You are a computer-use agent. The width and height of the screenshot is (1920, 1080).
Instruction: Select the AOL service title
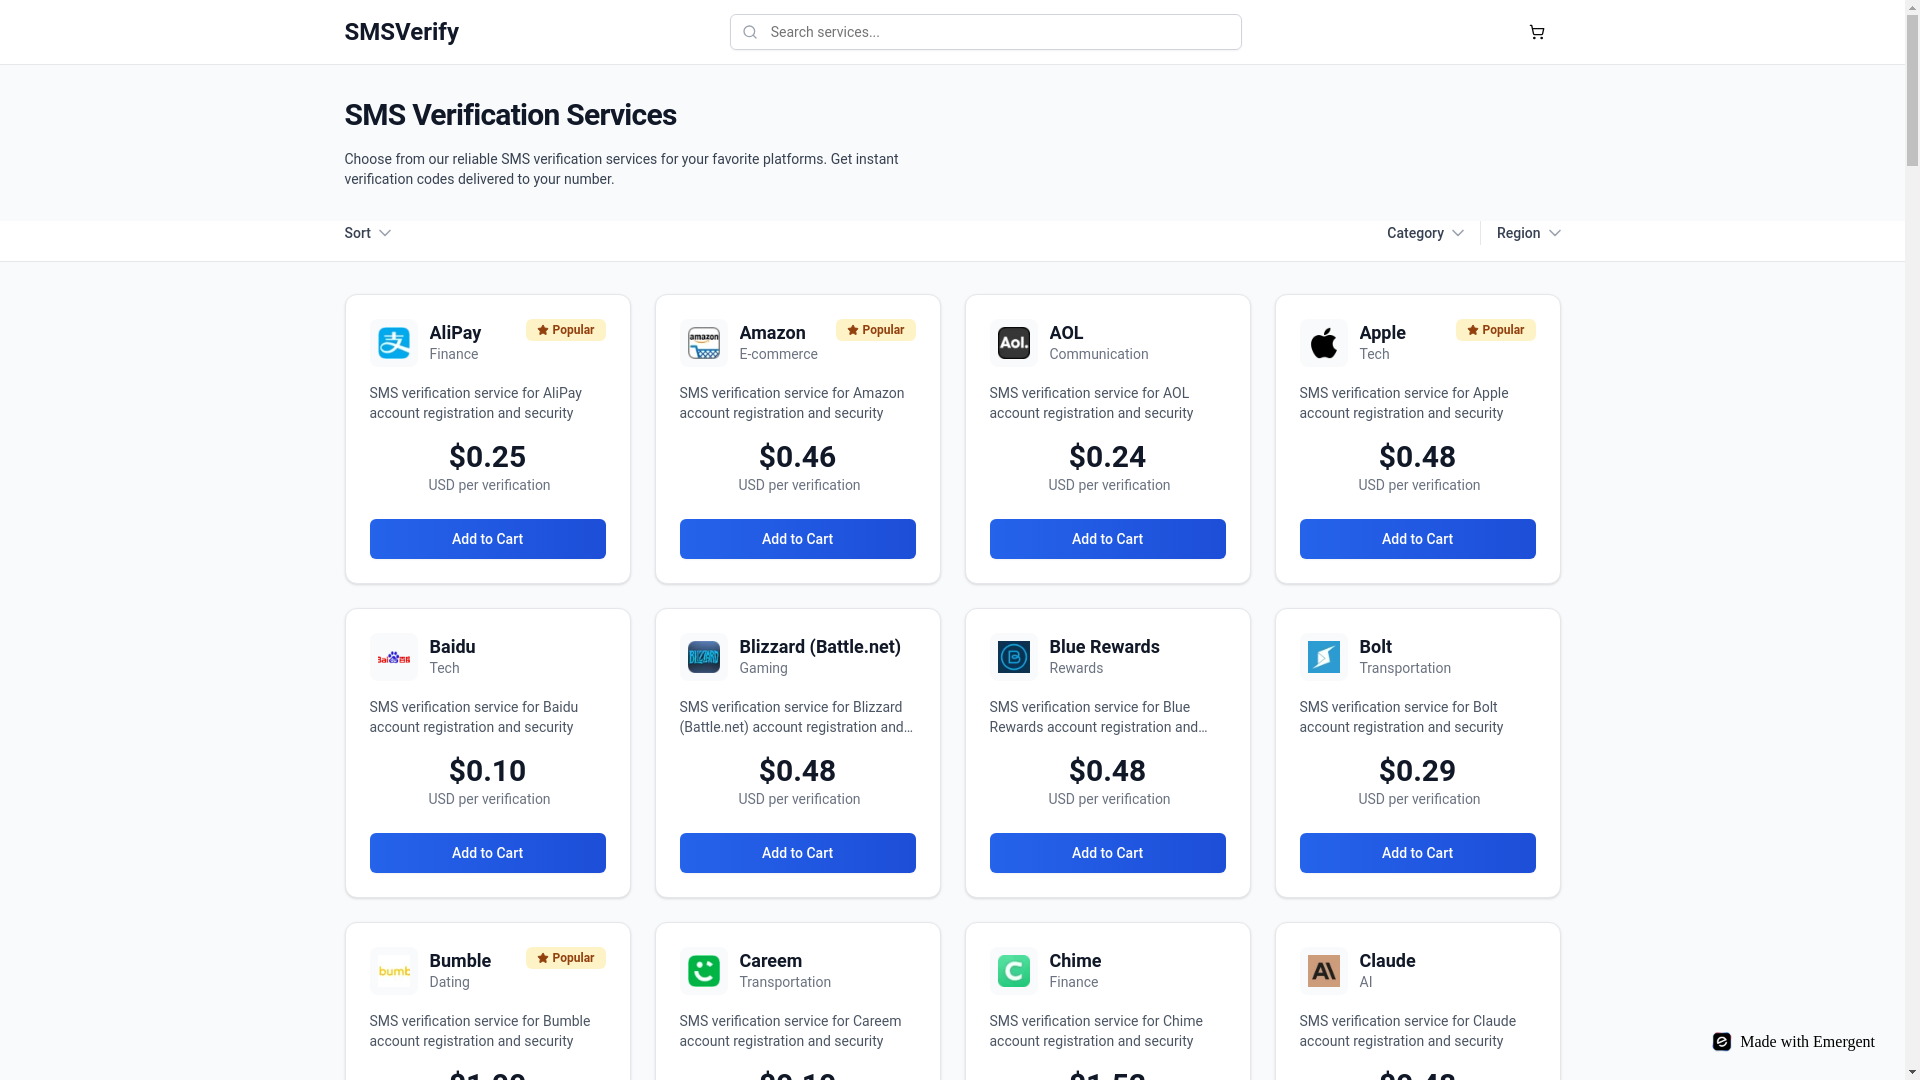pyautogui.click(x=1066, y=333)
